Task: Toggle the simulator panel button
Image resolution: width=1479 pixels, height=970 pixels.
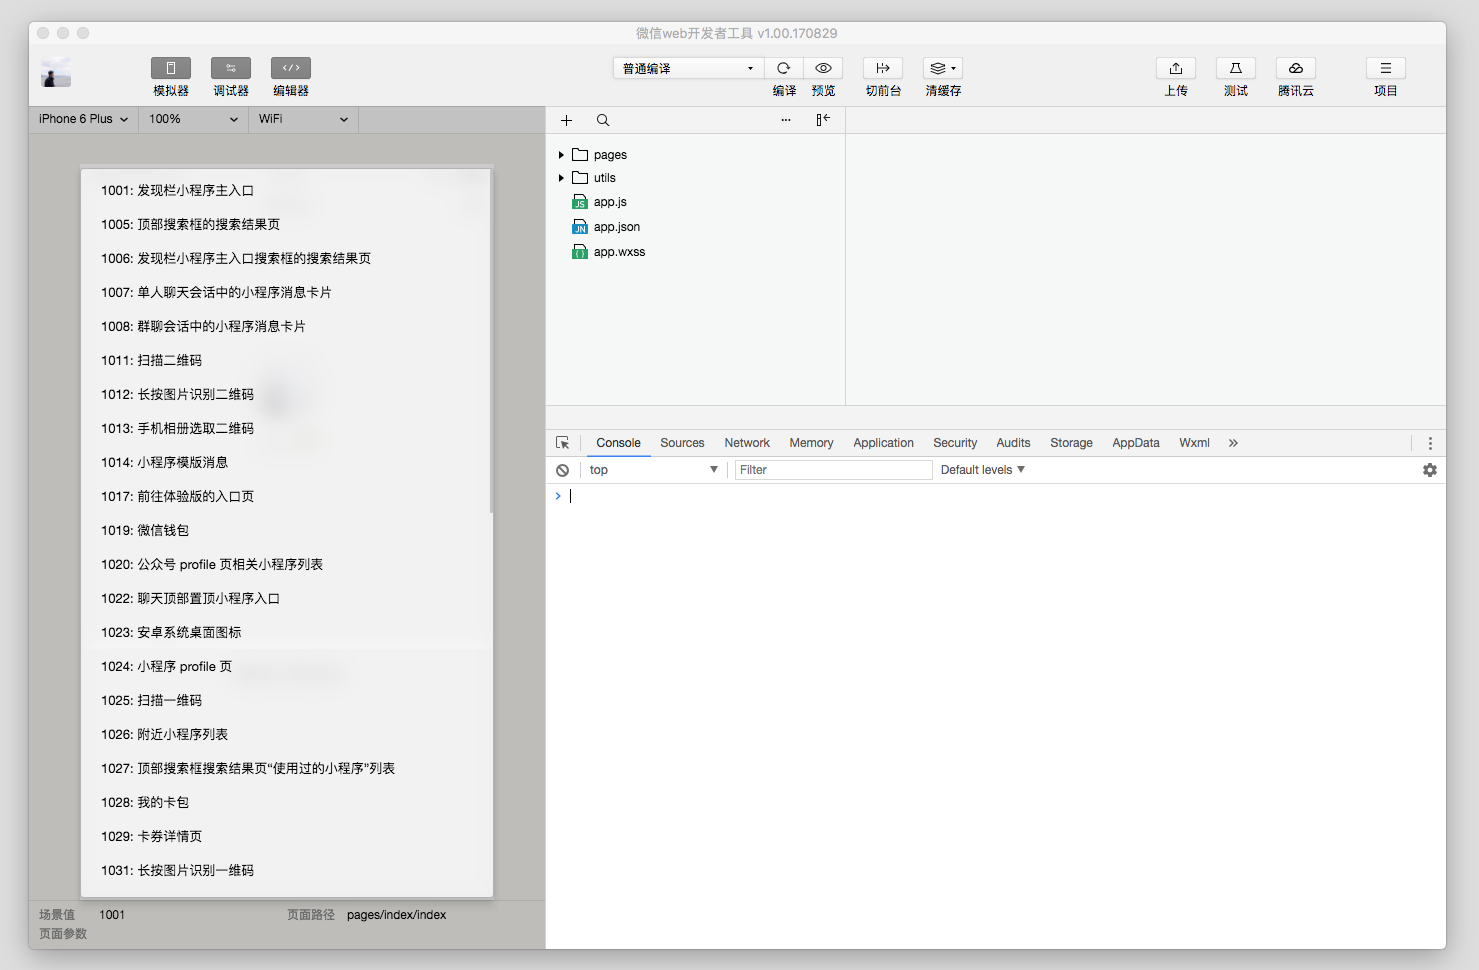Action: [x=171, y=68]
